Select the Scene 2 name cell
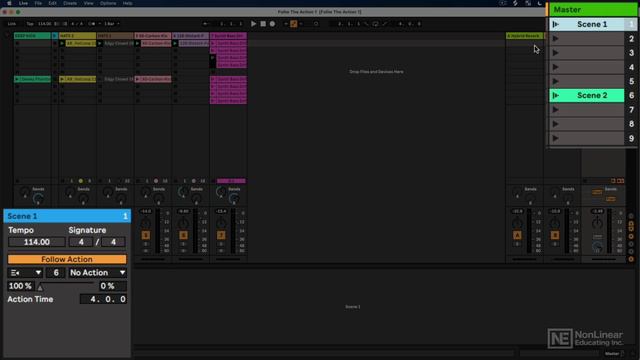640x360 pixels. [592, 96]
